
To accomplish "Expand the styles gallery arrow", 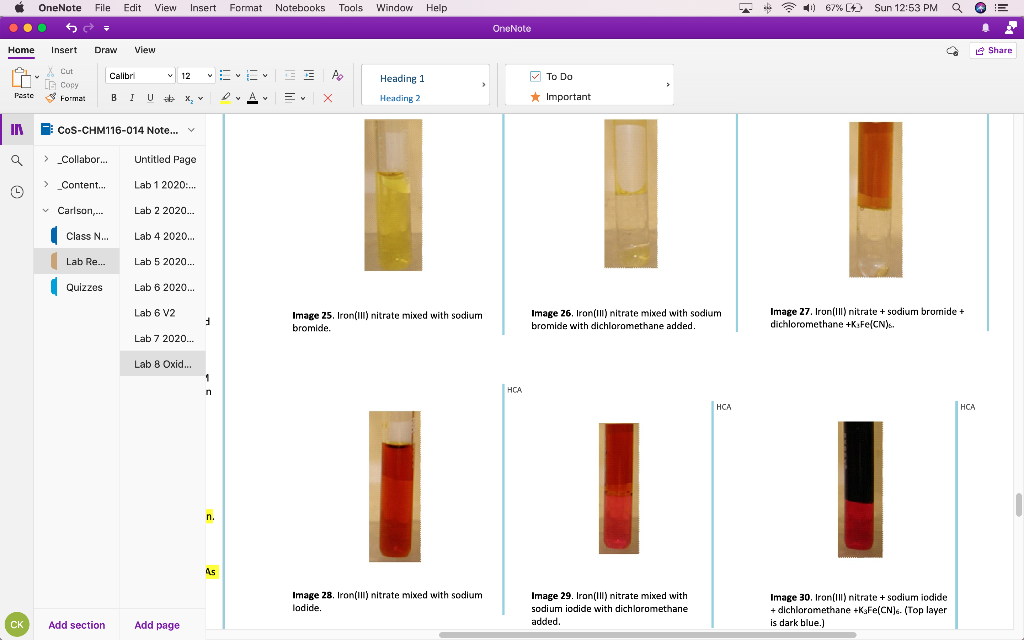I will [x=483, y=85].
